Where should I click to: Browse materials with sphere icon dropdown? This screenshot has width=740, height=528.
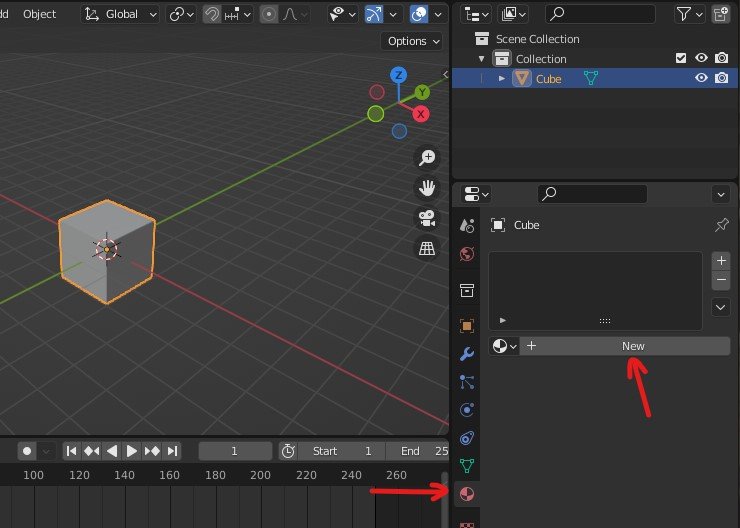point(504,346)
